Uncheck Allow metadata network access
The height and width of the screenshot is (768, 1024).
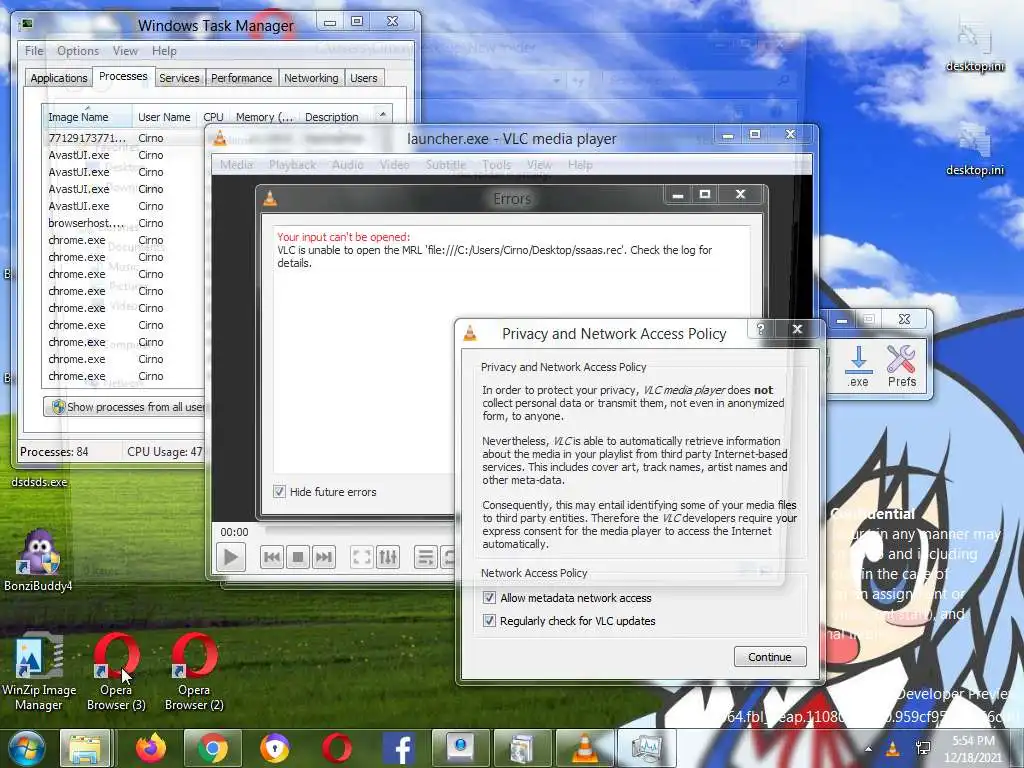coord(489,598)
